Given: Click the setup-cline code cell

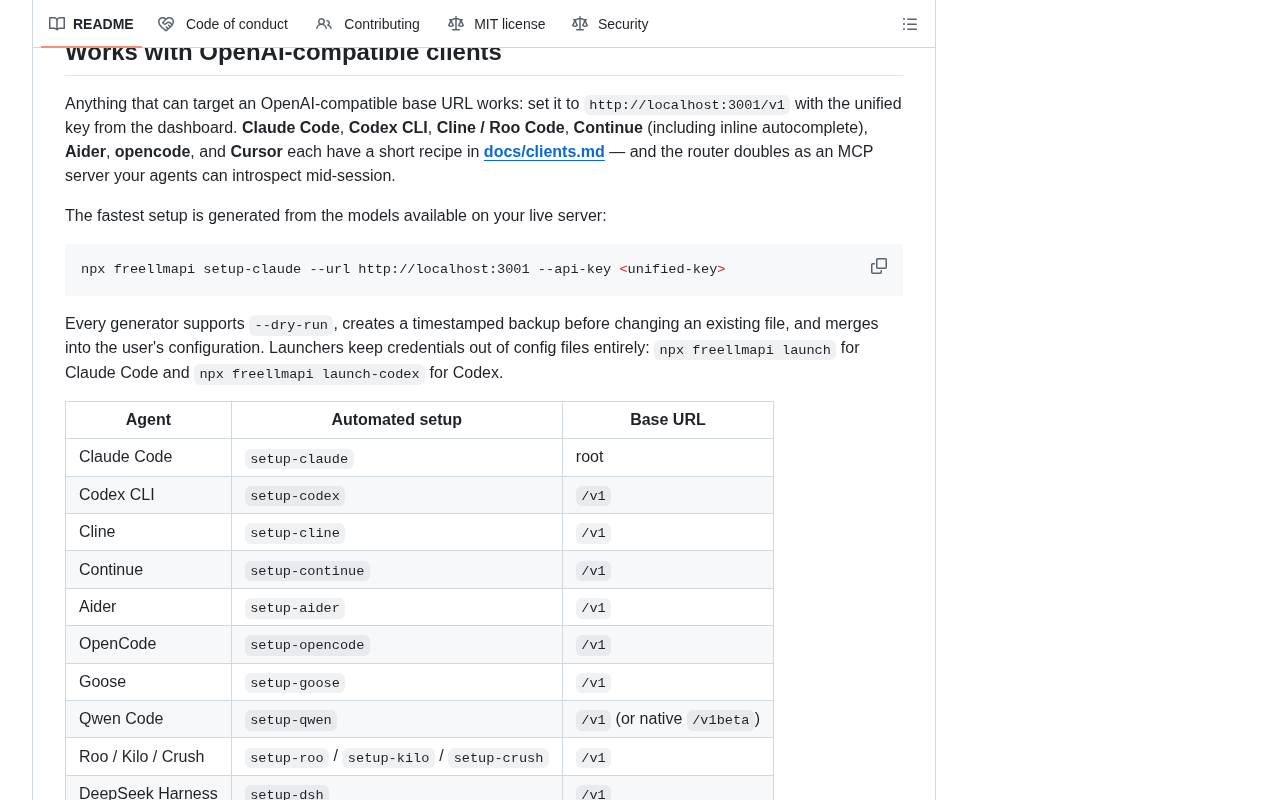Looking at the screenshot, I should click(x=295, y=533).
